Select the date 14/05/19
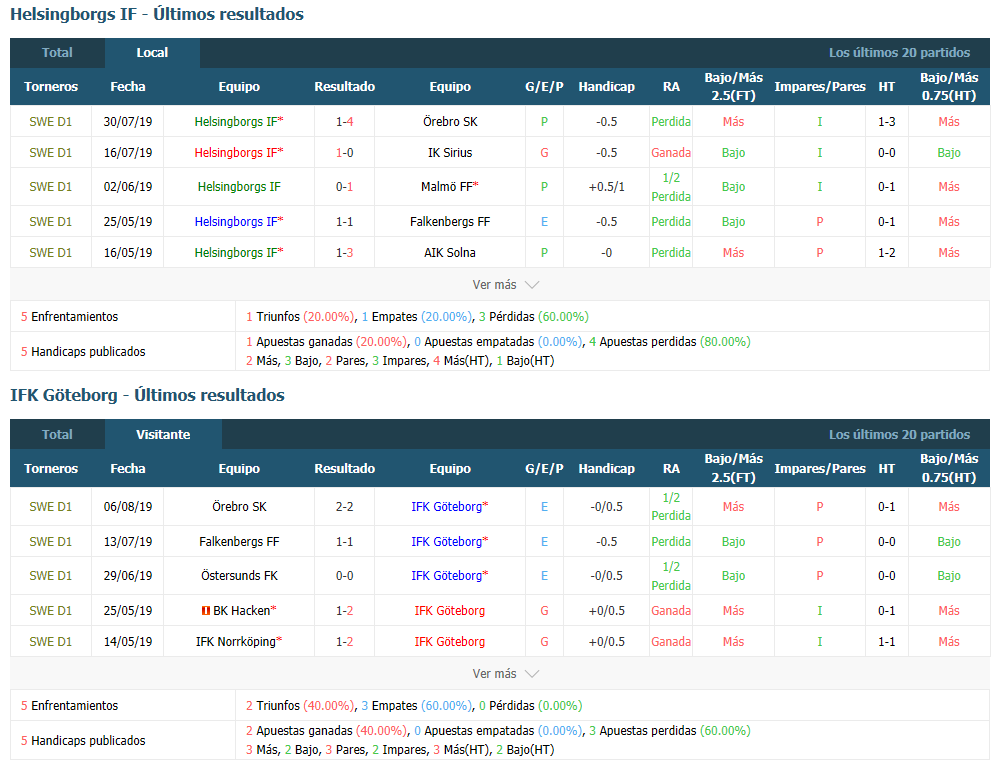The image size is (995, 768). (x=128, y=642)
